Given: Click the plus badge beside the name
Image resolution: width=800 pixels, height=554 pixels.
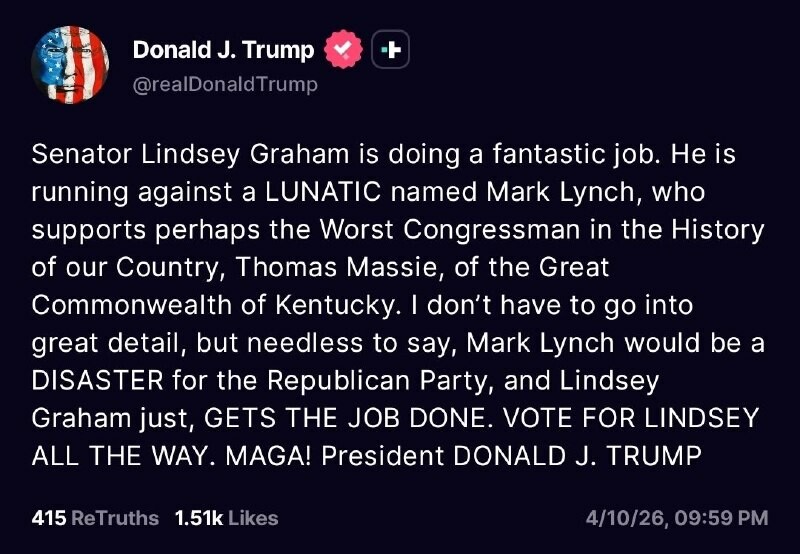Looking at the screenshot, I should tap(390, 50).
